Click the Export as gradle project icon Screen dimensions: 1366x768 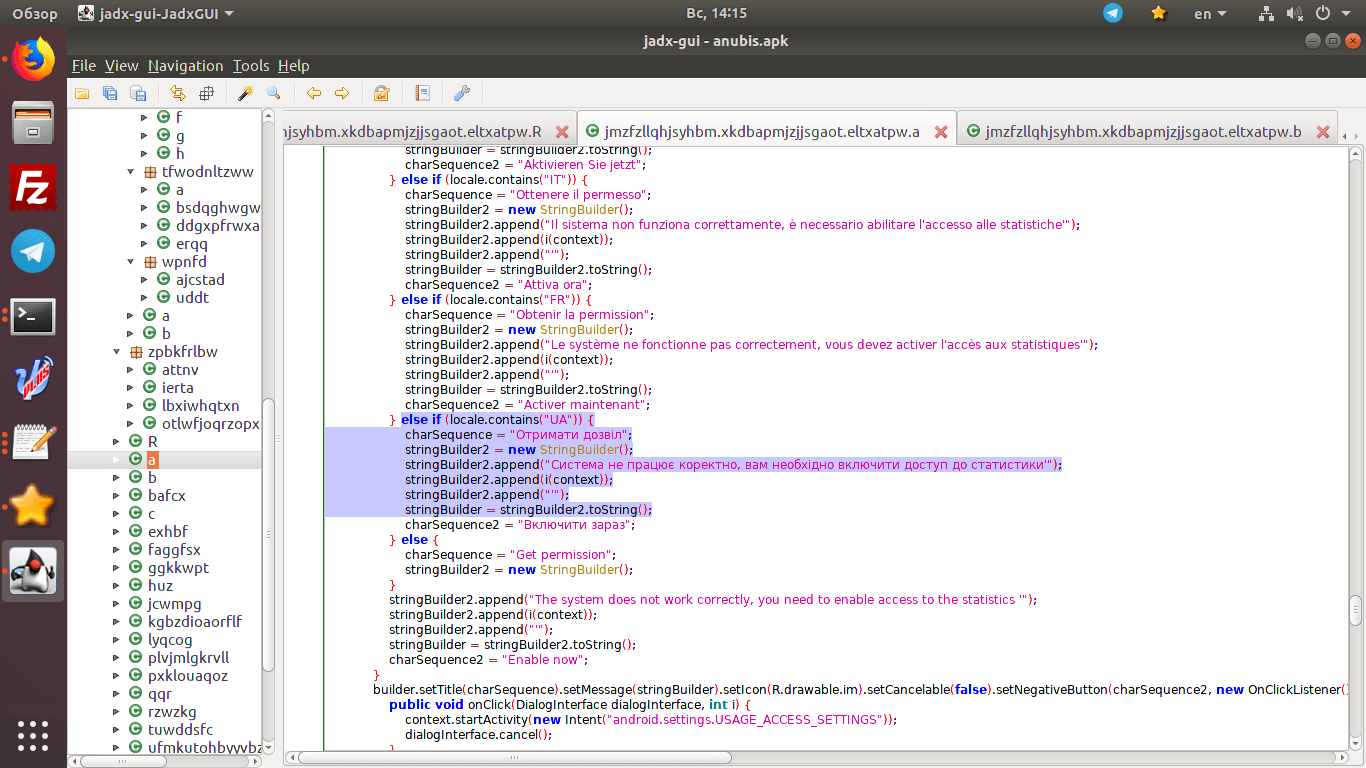[x=137, y=93]
